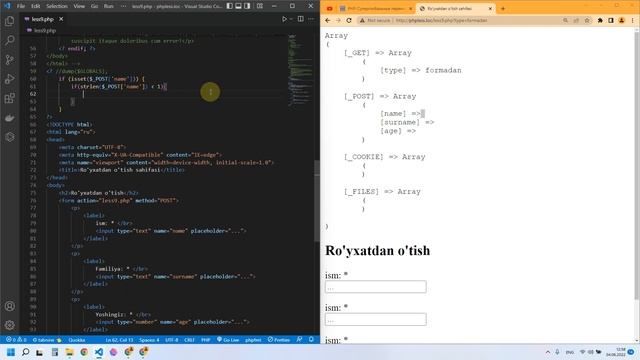This screenshot has height=360, width=640.
Task: Click tabnine status bar item
Action: pos(47,340)
